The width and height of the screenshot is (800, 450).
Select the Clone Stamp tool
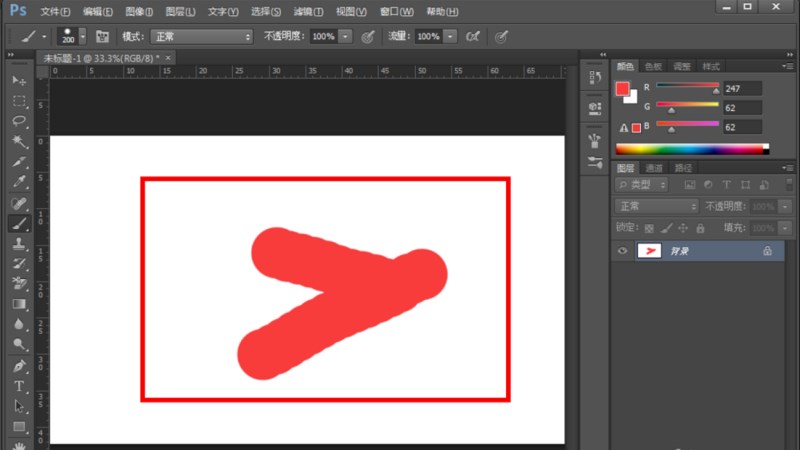[19, 243]
